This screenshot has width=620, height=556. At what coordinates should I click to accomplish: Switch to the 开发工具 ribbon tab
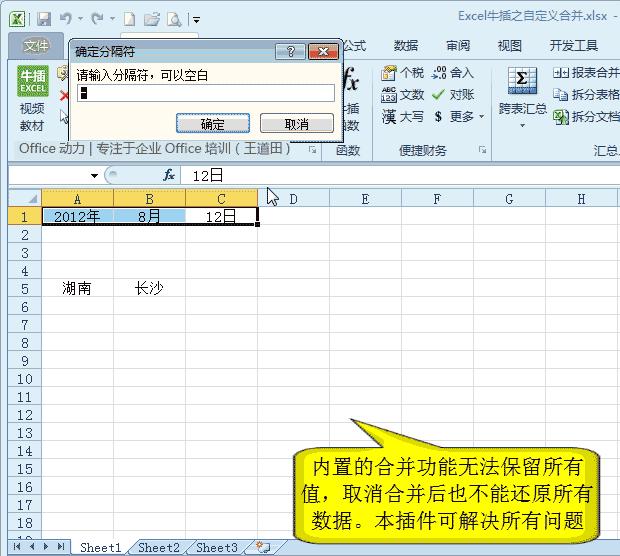click(573, 45)
